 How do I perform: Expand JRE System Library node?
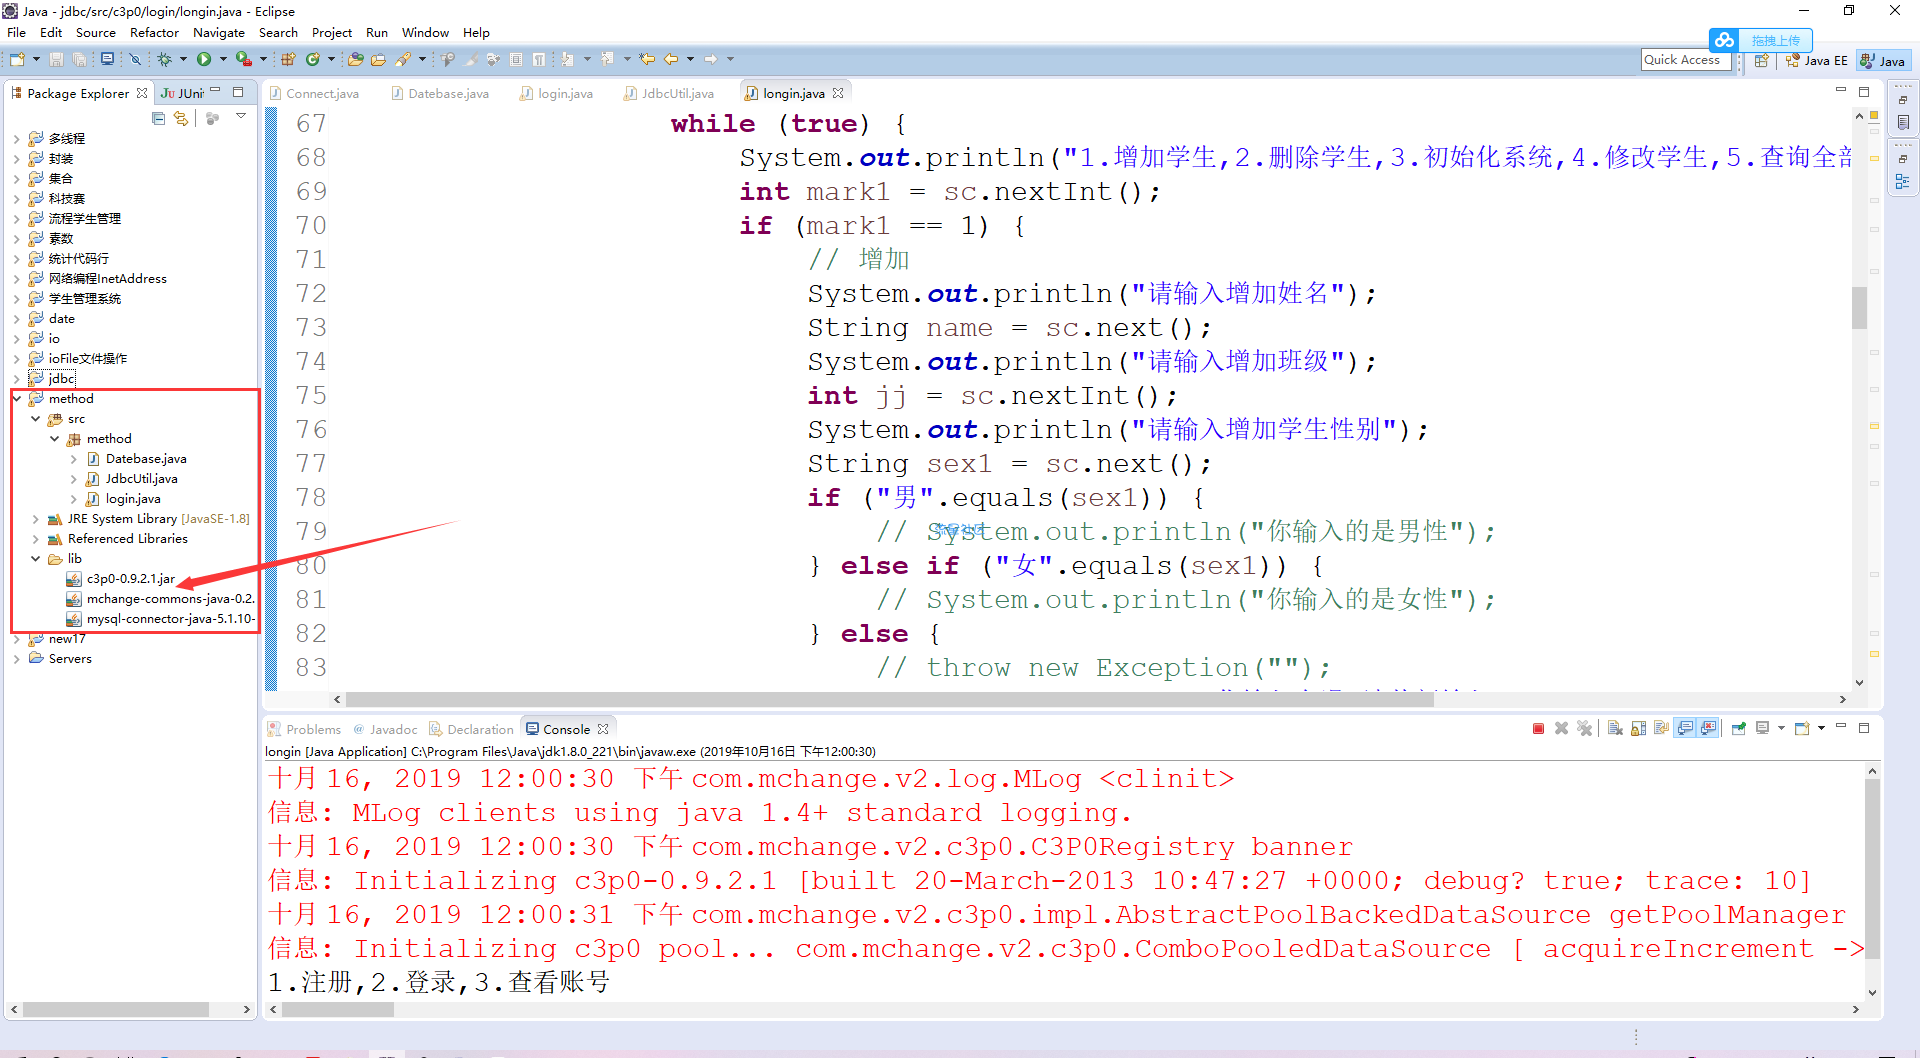point(36,519)
